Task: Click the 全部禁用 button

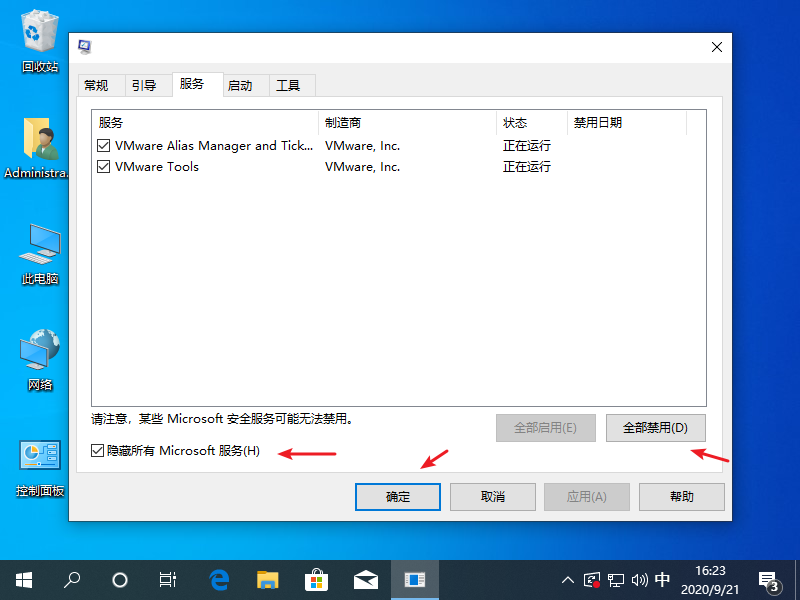Action: [656, 427]
